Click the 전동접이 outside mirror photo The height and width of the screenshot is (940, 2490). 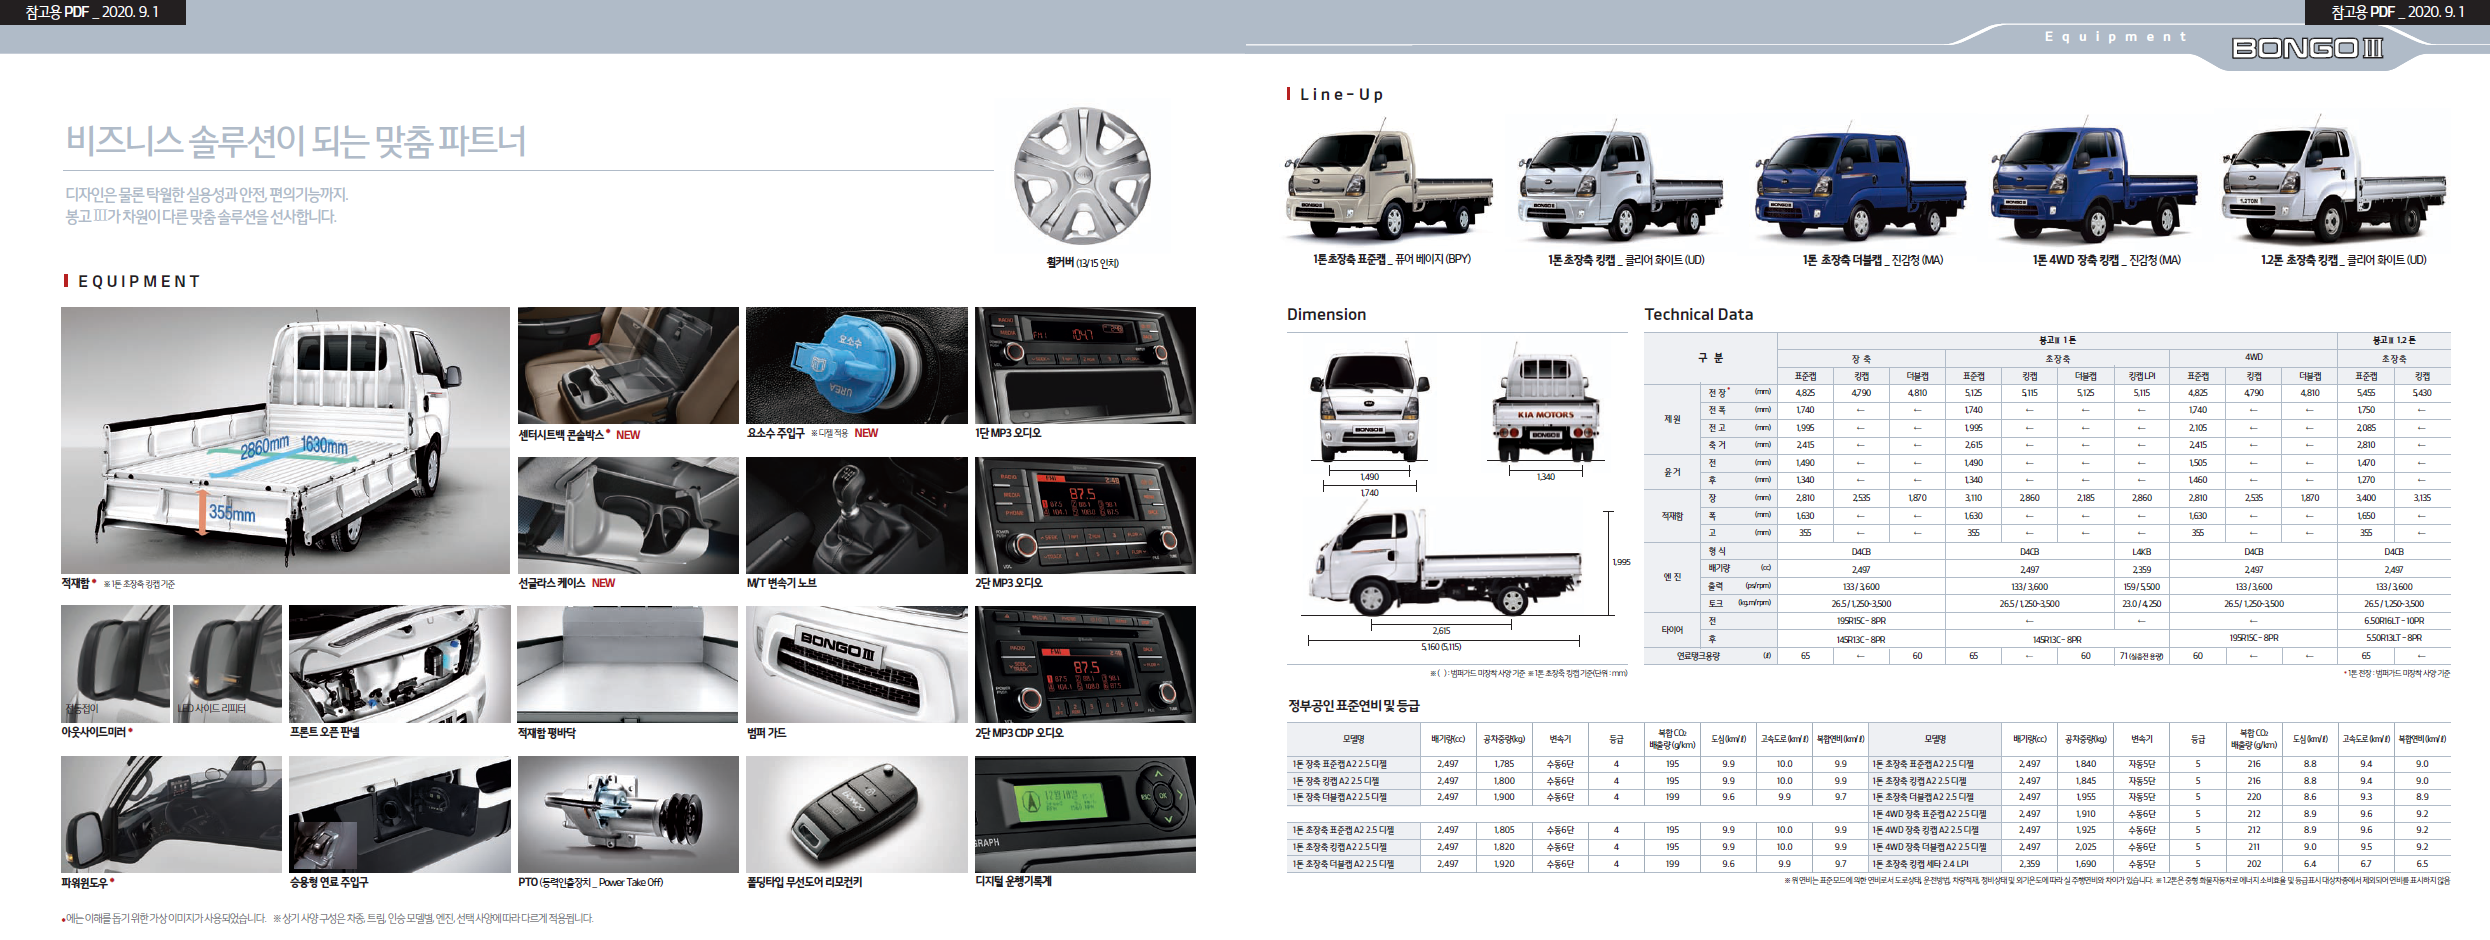(x=115, y=664)
